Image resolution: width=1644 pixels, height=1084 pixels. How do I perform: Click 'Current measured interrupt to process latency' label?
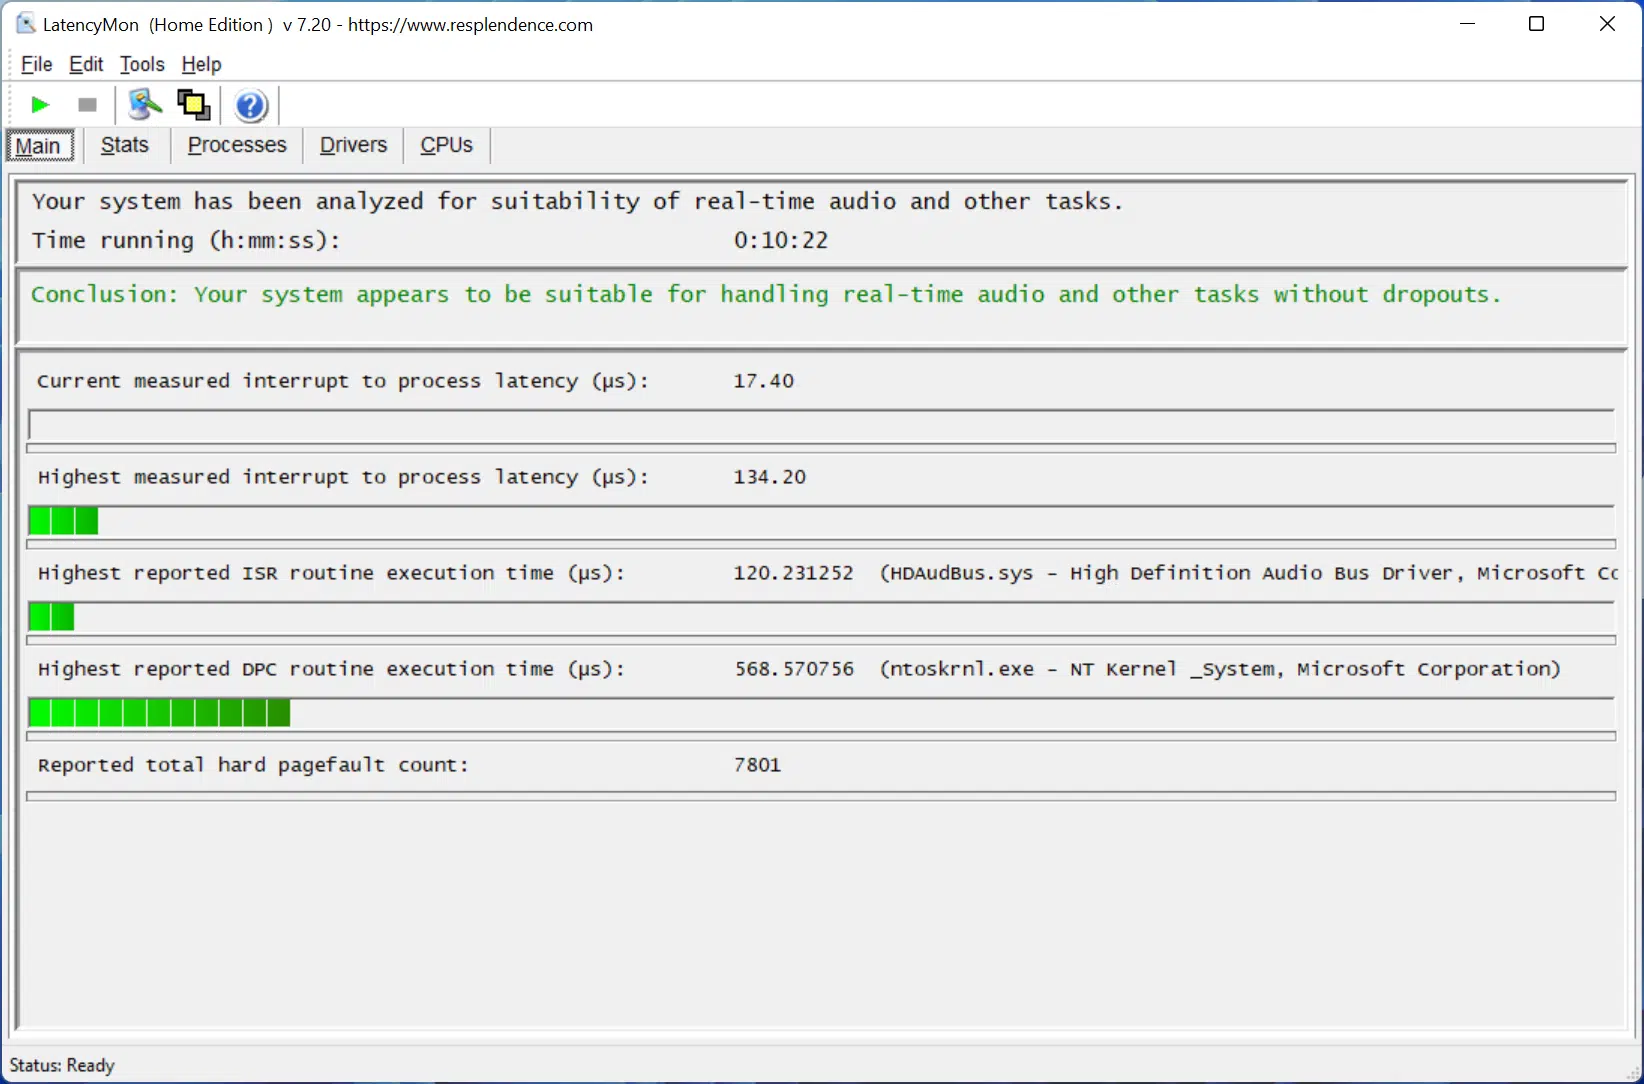[343, 381]
